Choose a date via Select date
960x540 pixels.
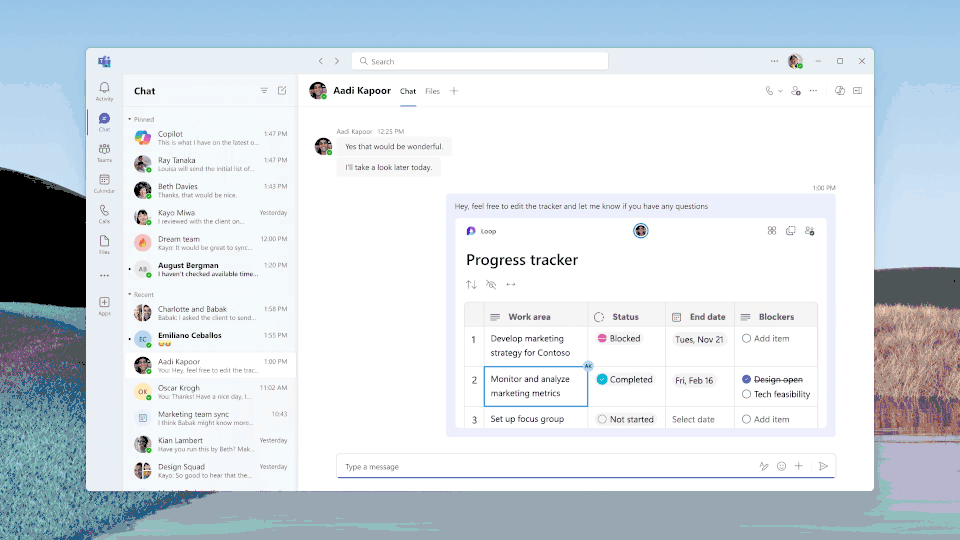click(693, 419)
